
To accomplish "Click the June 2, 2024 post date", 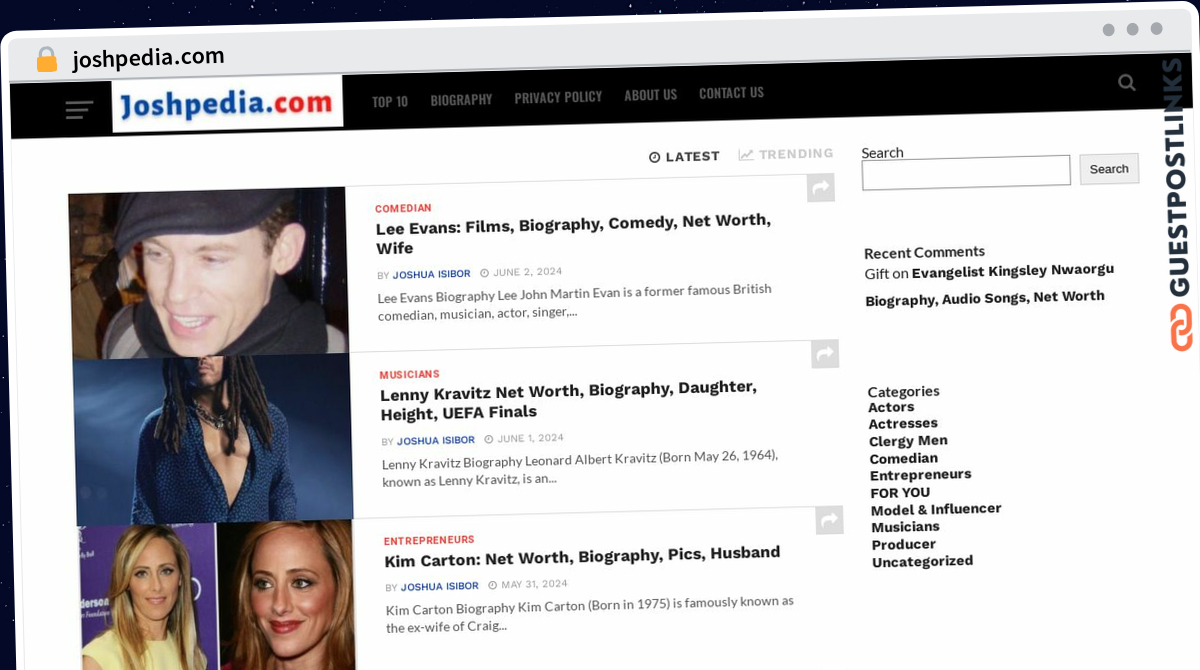I will pos(521,272).
